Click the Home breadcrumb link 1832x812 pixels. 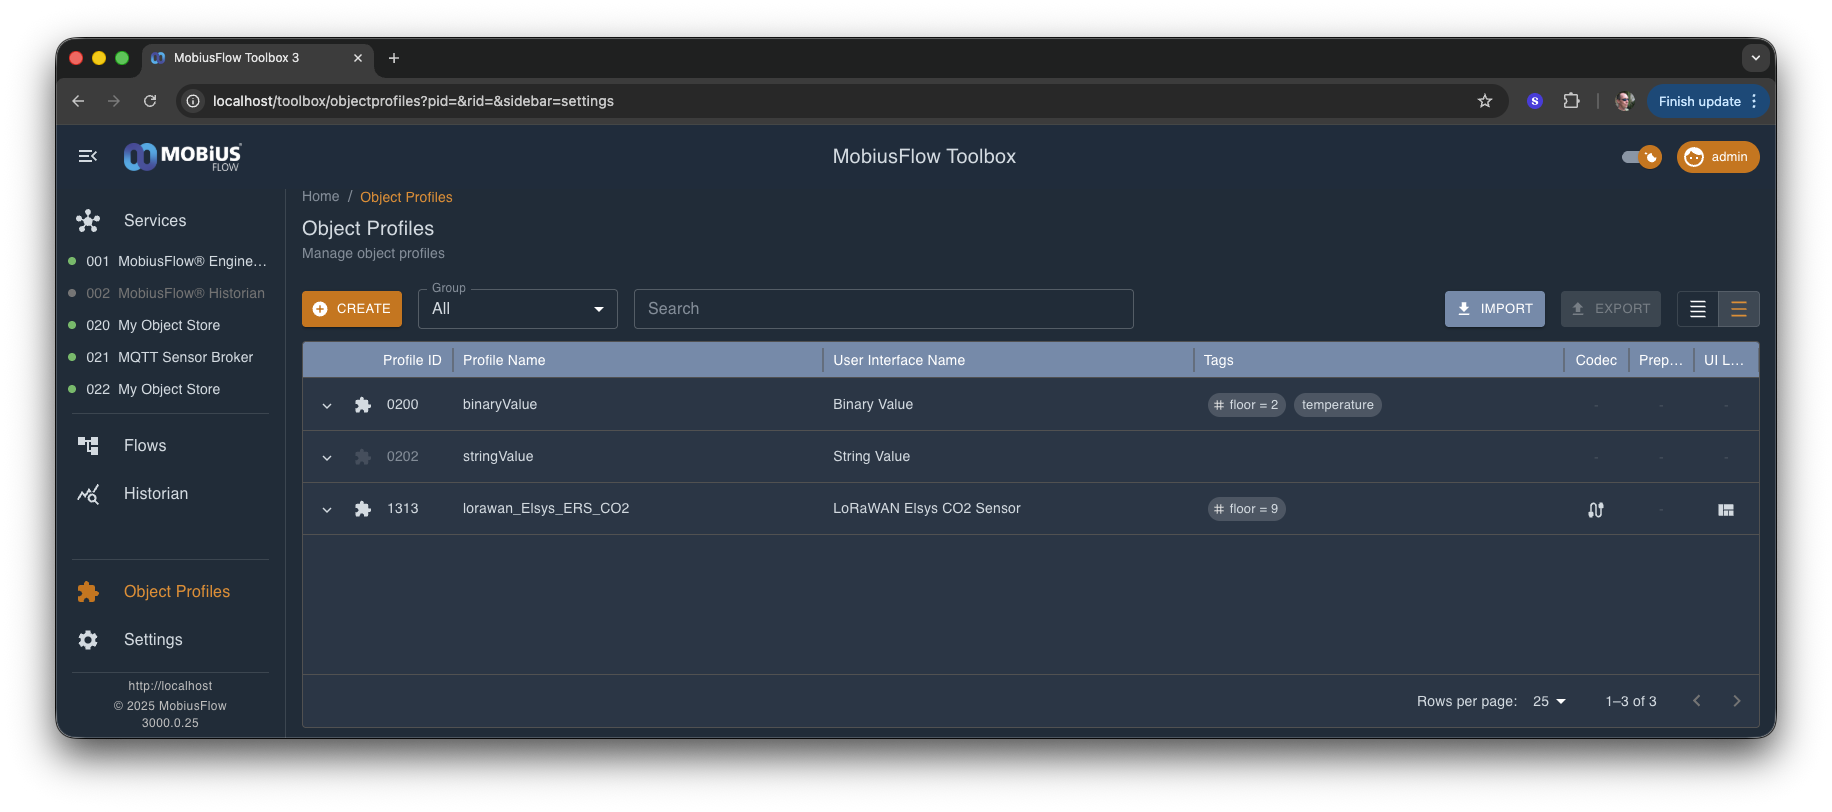(320, 197)
